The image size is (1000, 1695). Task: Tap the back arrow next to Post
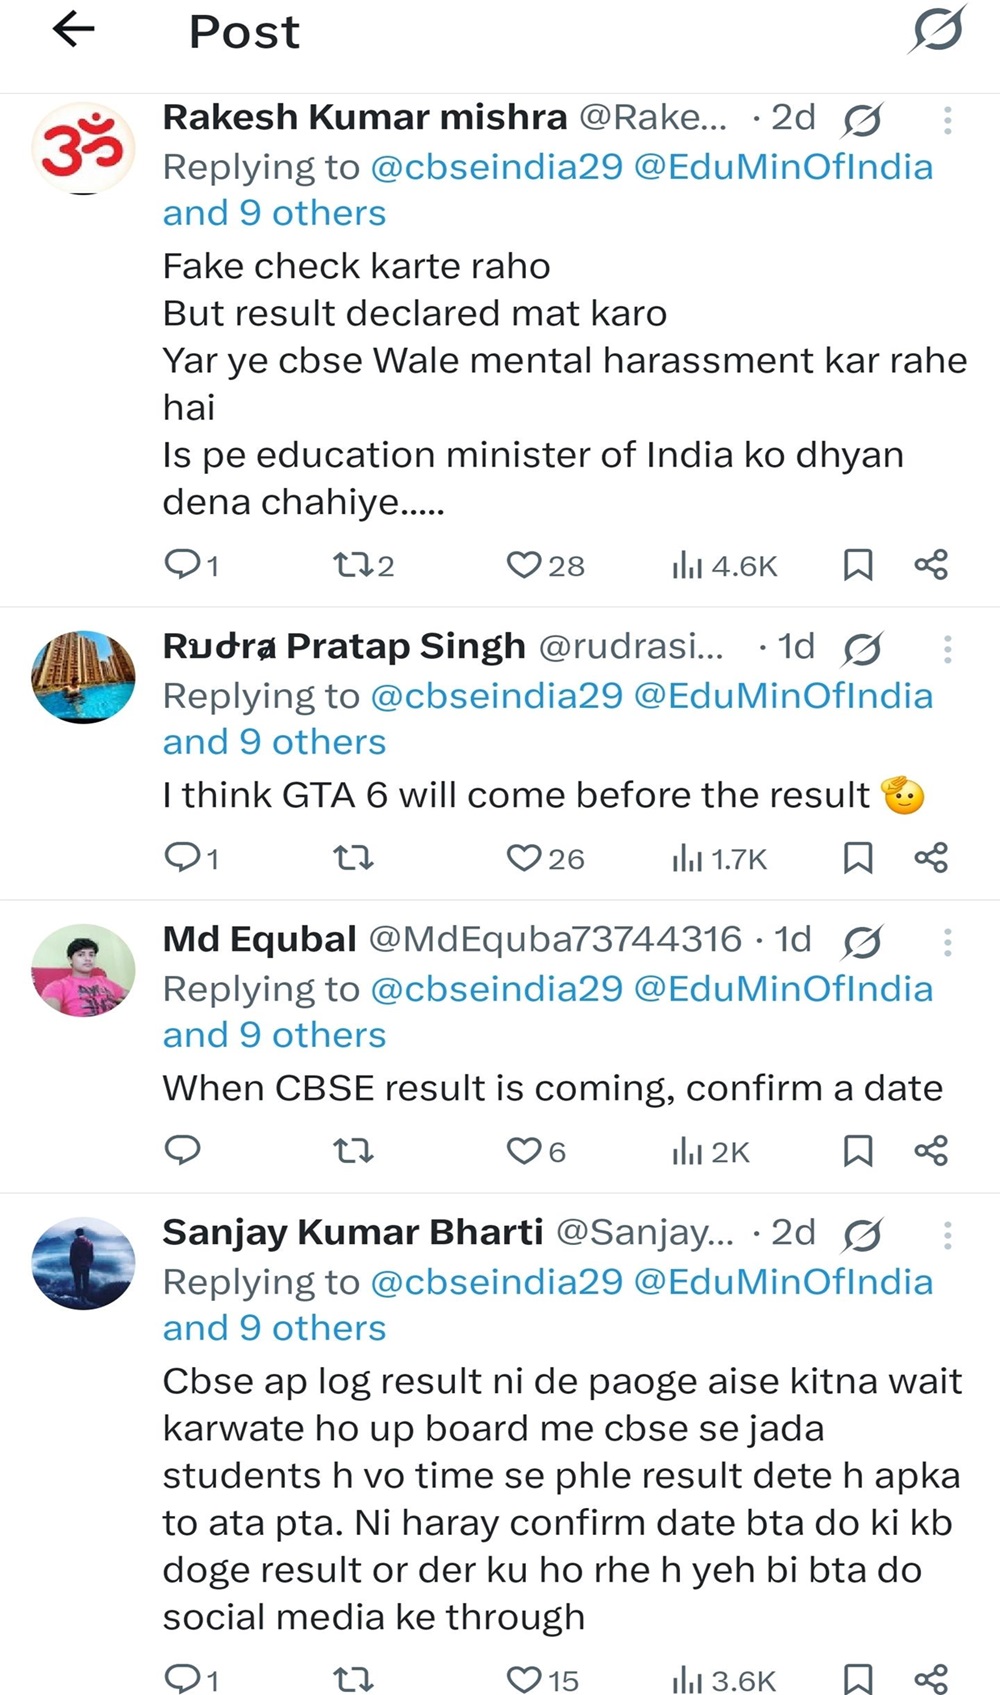click(73, 30)
